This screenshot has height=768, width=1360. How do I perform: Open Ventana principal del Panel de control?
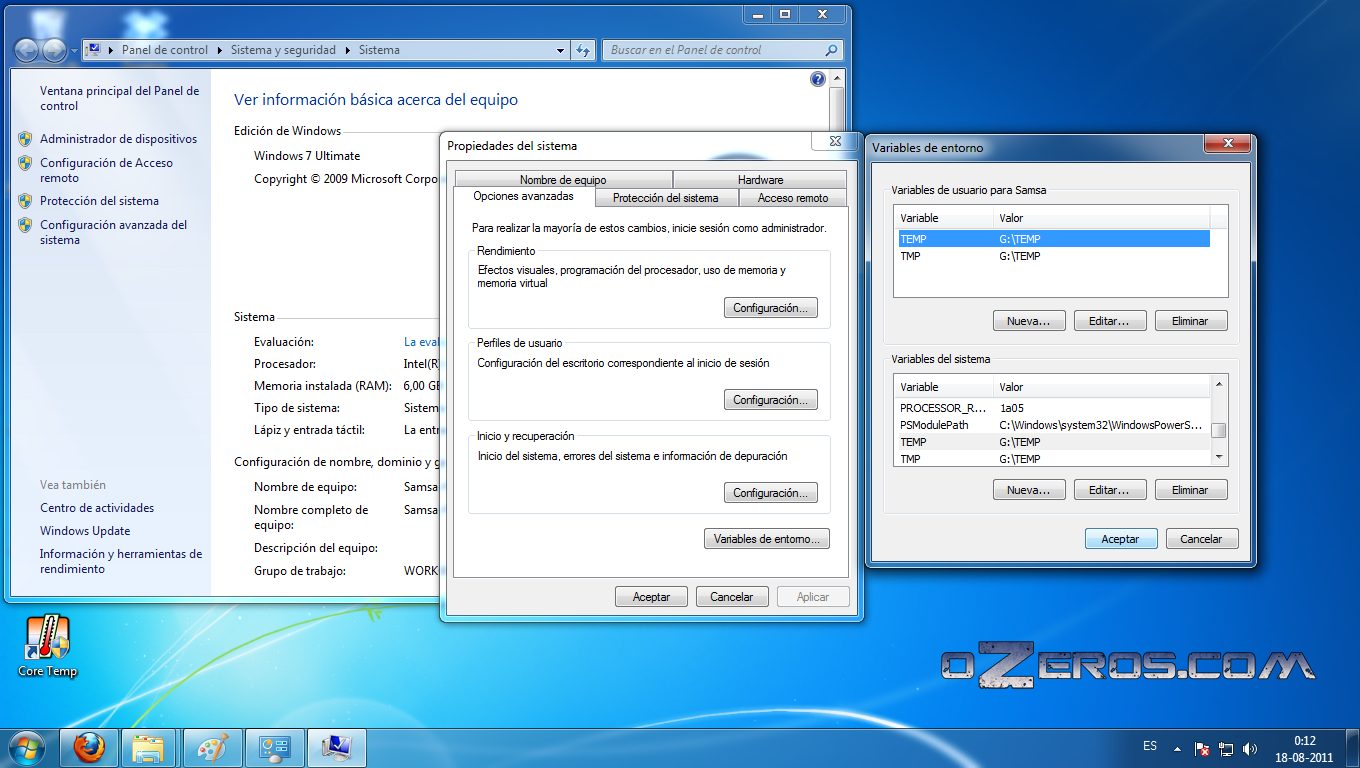(119, 98)
